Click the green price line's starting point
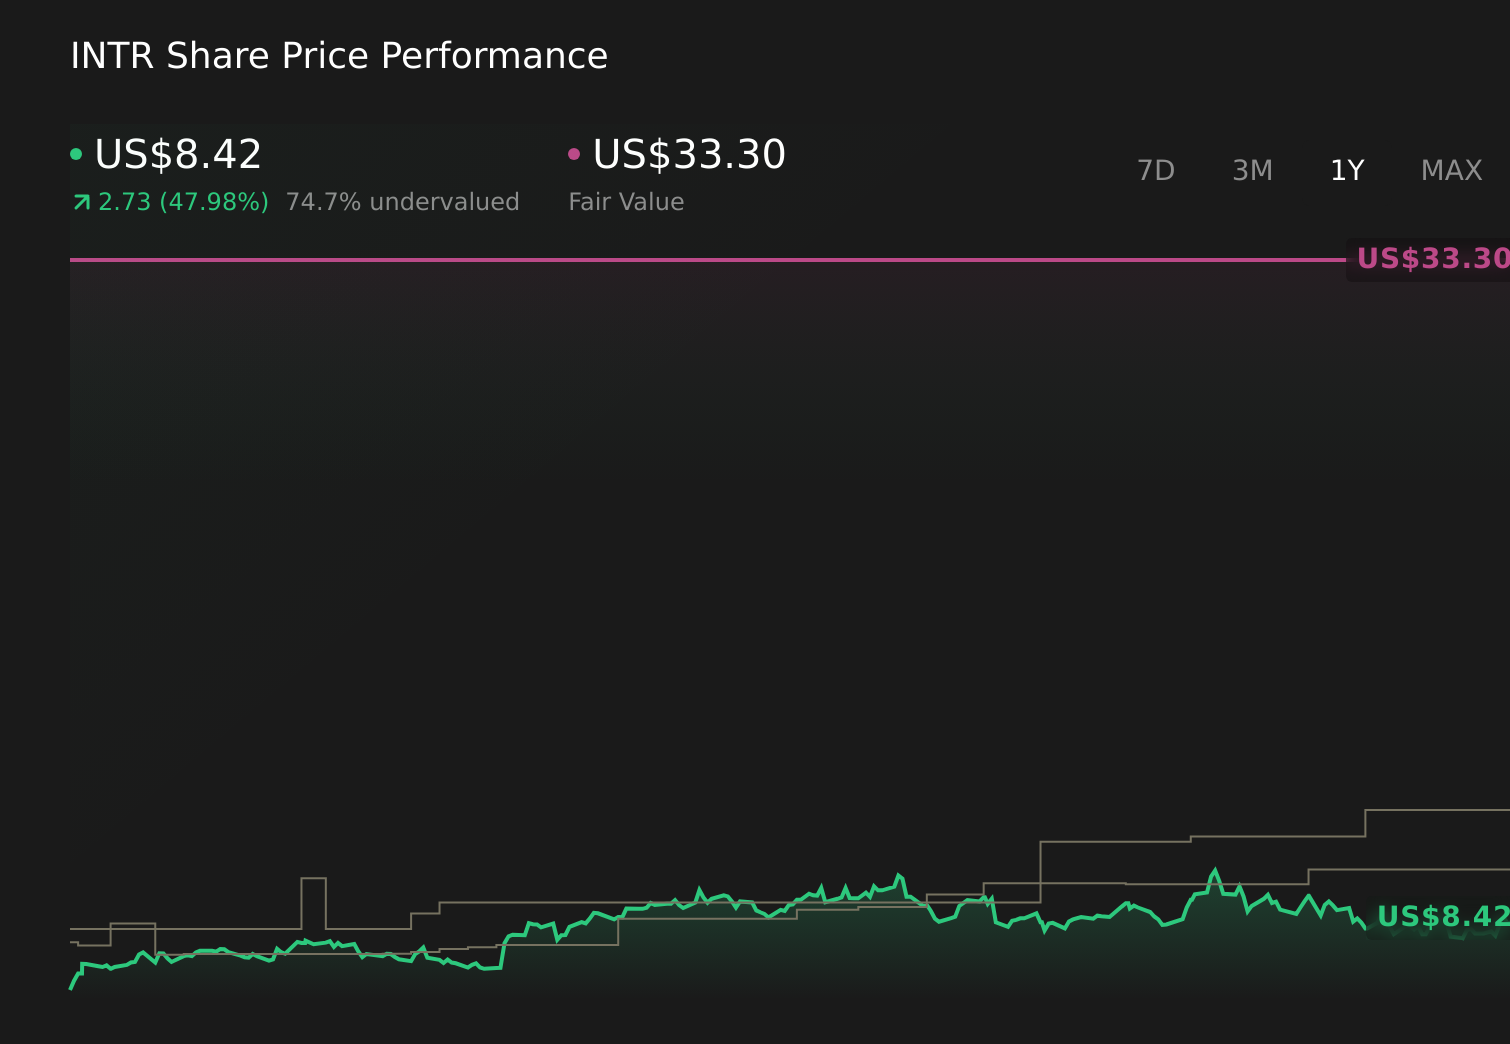This screenshot has width=1510, height=1044. 71,987
